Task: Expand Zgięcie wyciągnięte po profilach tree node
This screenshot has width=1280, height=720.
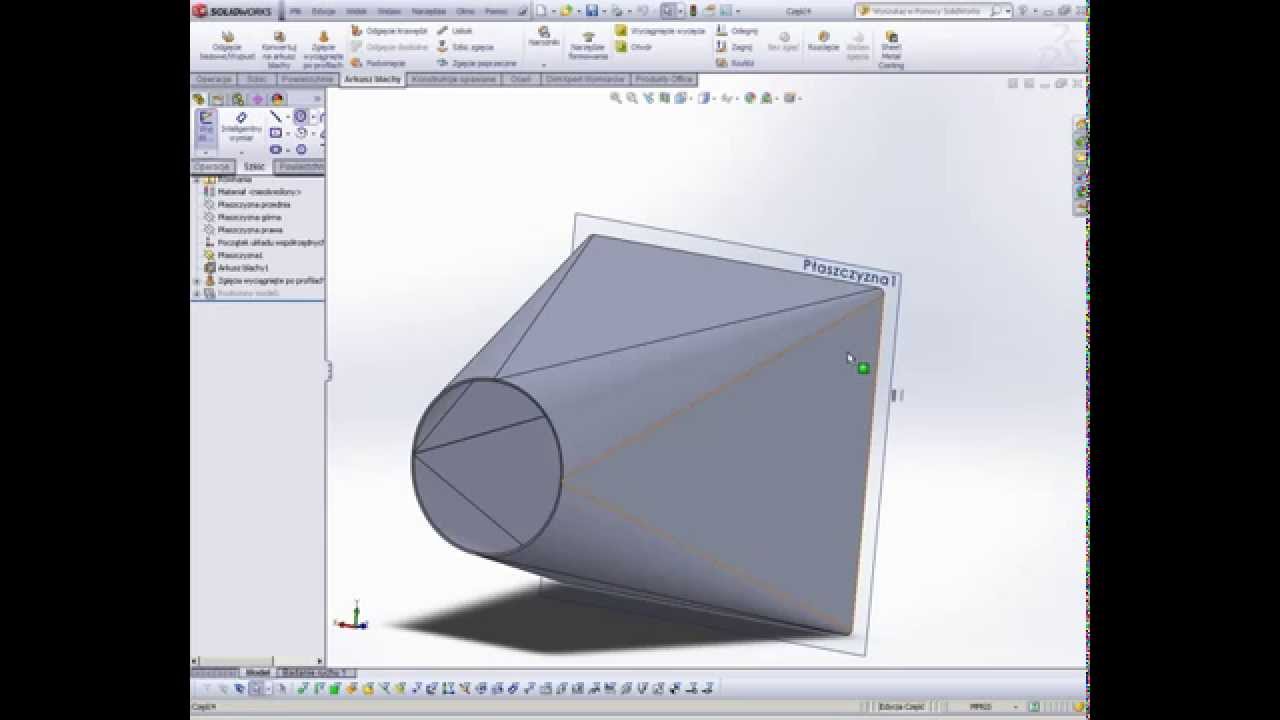Action: coord(197,281)
